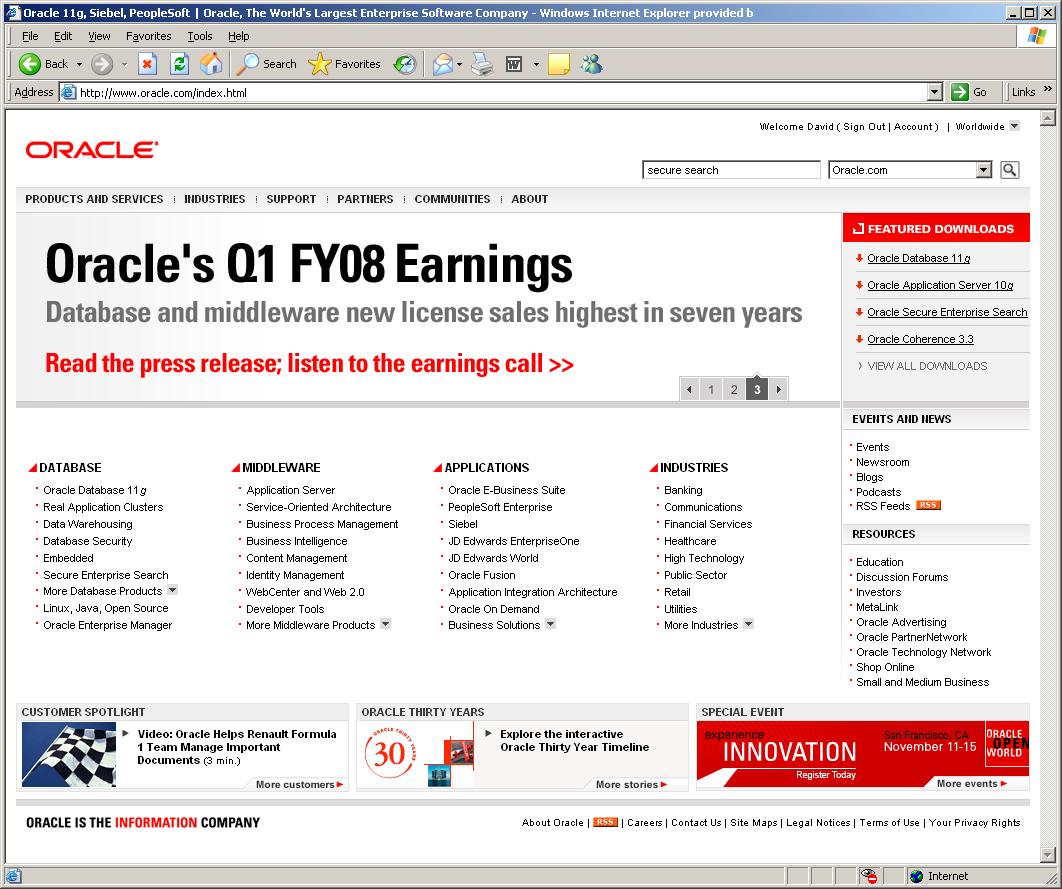Open the Help menu
Image resolution: width=1062 pixels, height=889 pixels.
238,36
